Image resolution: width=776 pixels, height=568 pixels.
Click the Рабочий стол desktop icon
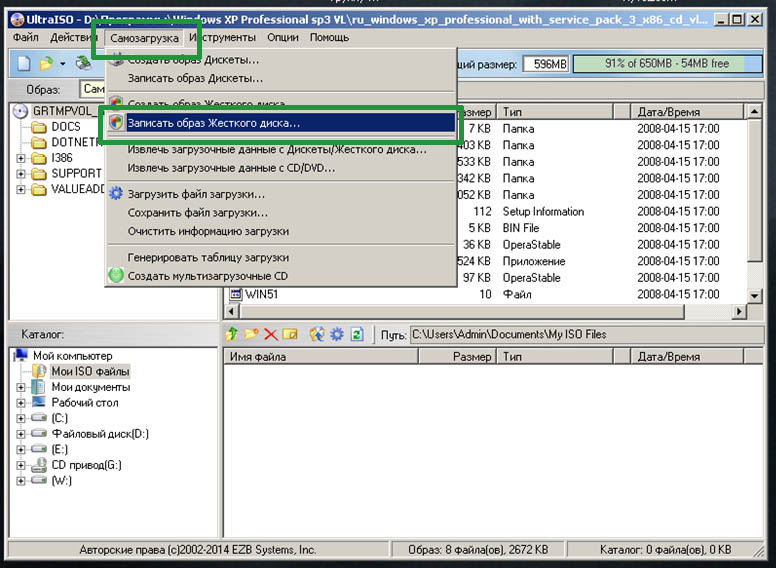[x=39, y=402]
